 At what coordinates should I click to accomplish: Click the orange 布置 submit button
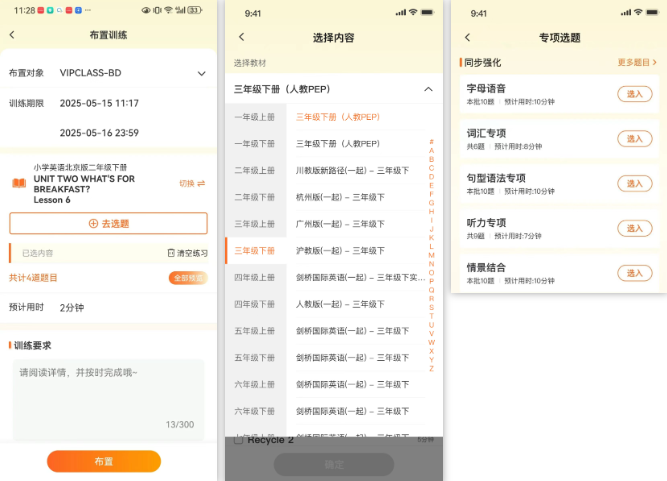[104, 461]
